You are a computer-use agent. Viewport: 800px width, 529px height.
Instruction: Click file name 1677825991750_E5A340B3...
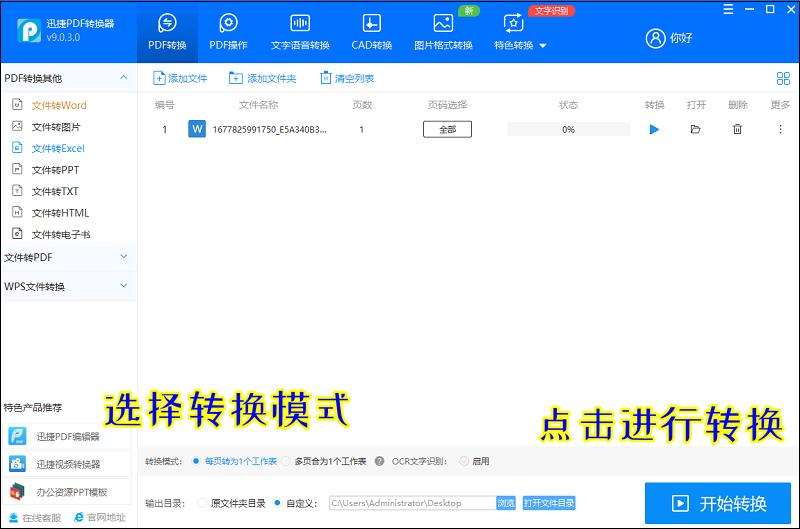[269, 130]
